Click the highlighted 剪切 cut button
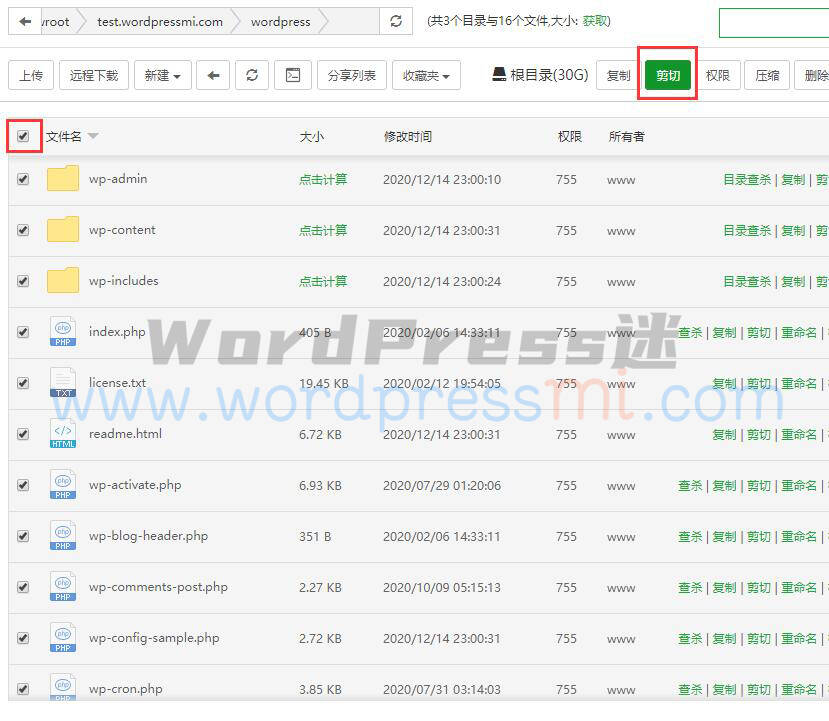This screenshot has width=829, height=721. click(667, 74)
